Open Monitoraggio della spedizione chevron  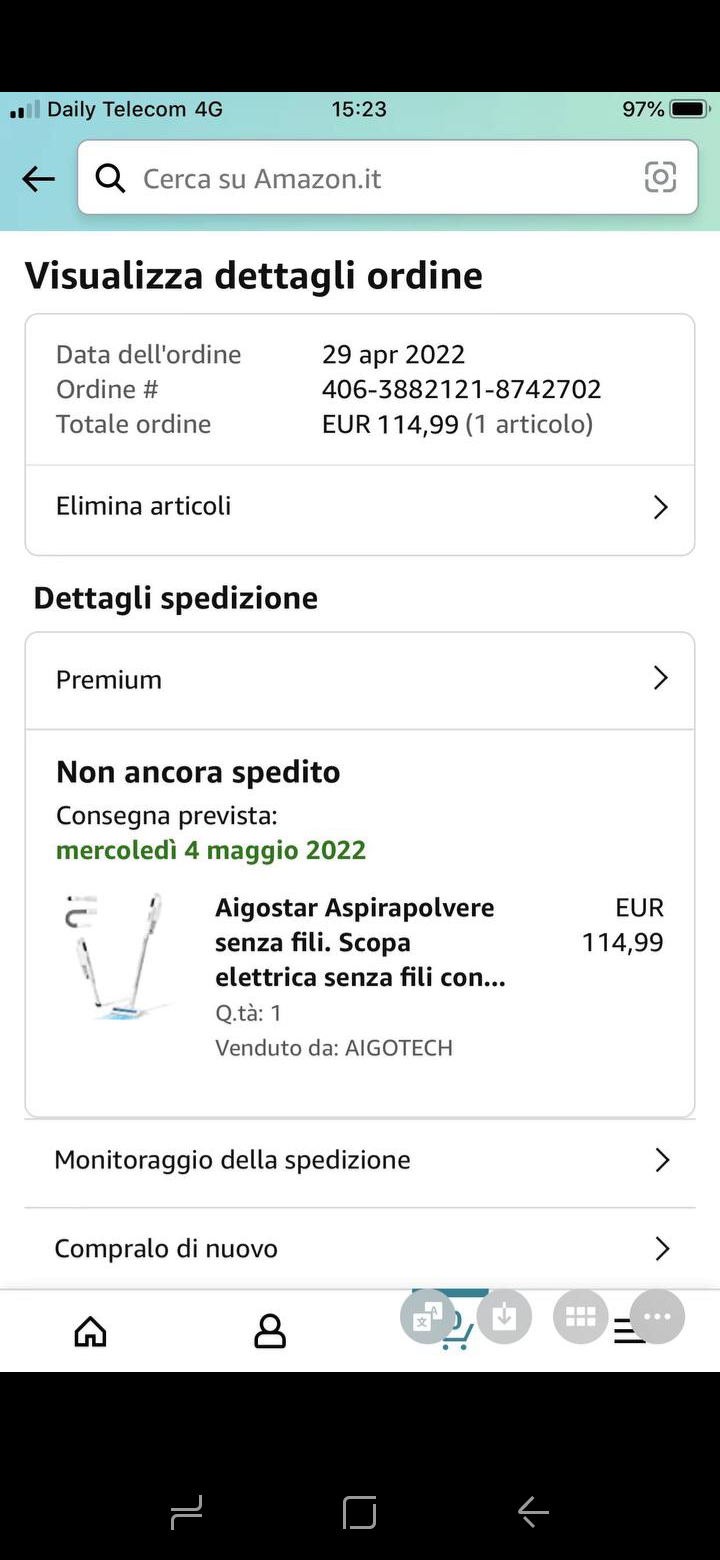tap(661, 1160)
